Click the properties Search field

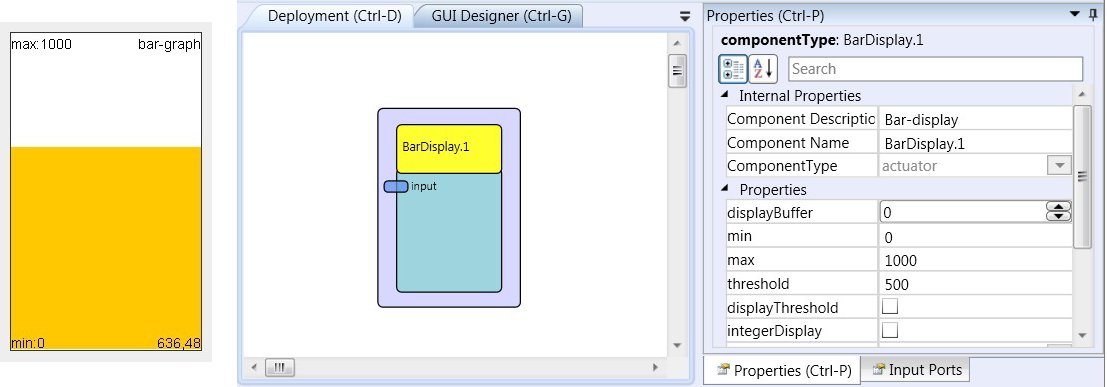click(935, 69)
